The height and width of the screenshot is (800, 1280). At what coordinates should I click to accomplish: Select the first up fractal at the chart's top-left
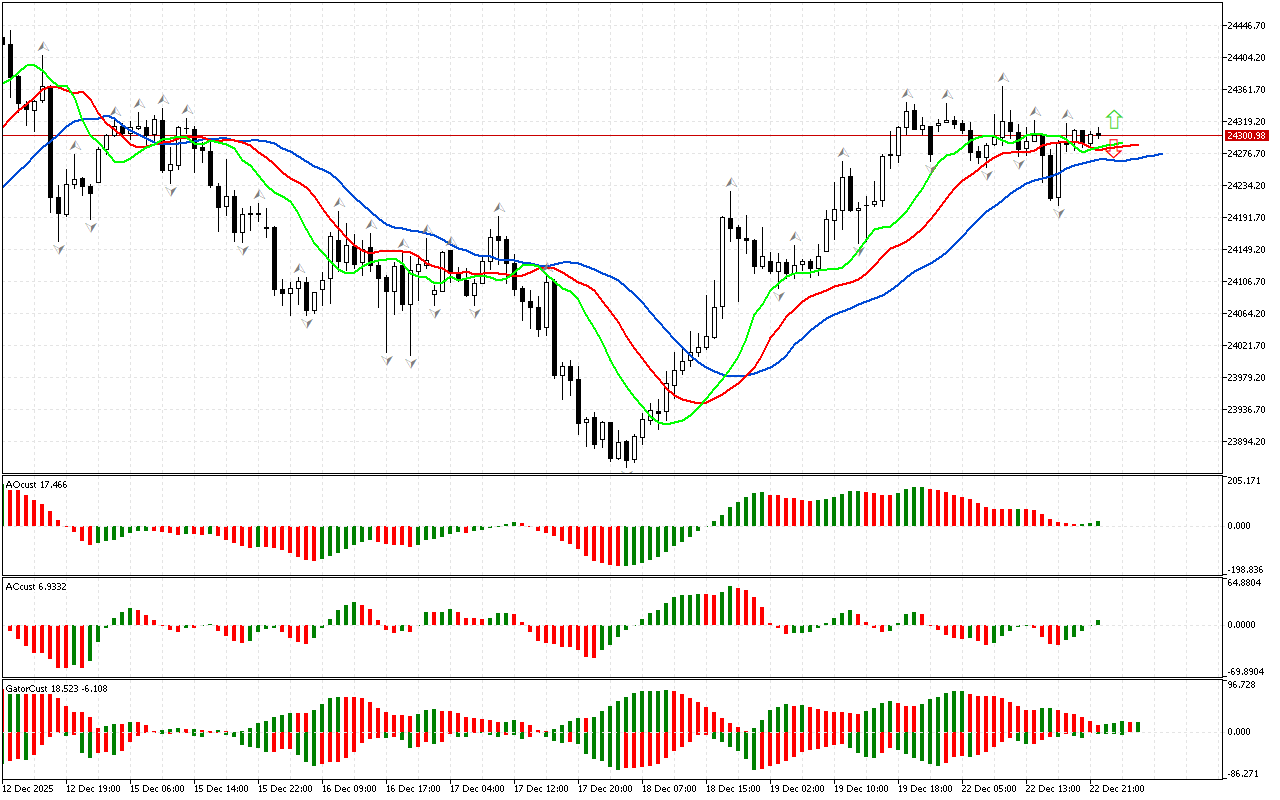coord(43,46)
